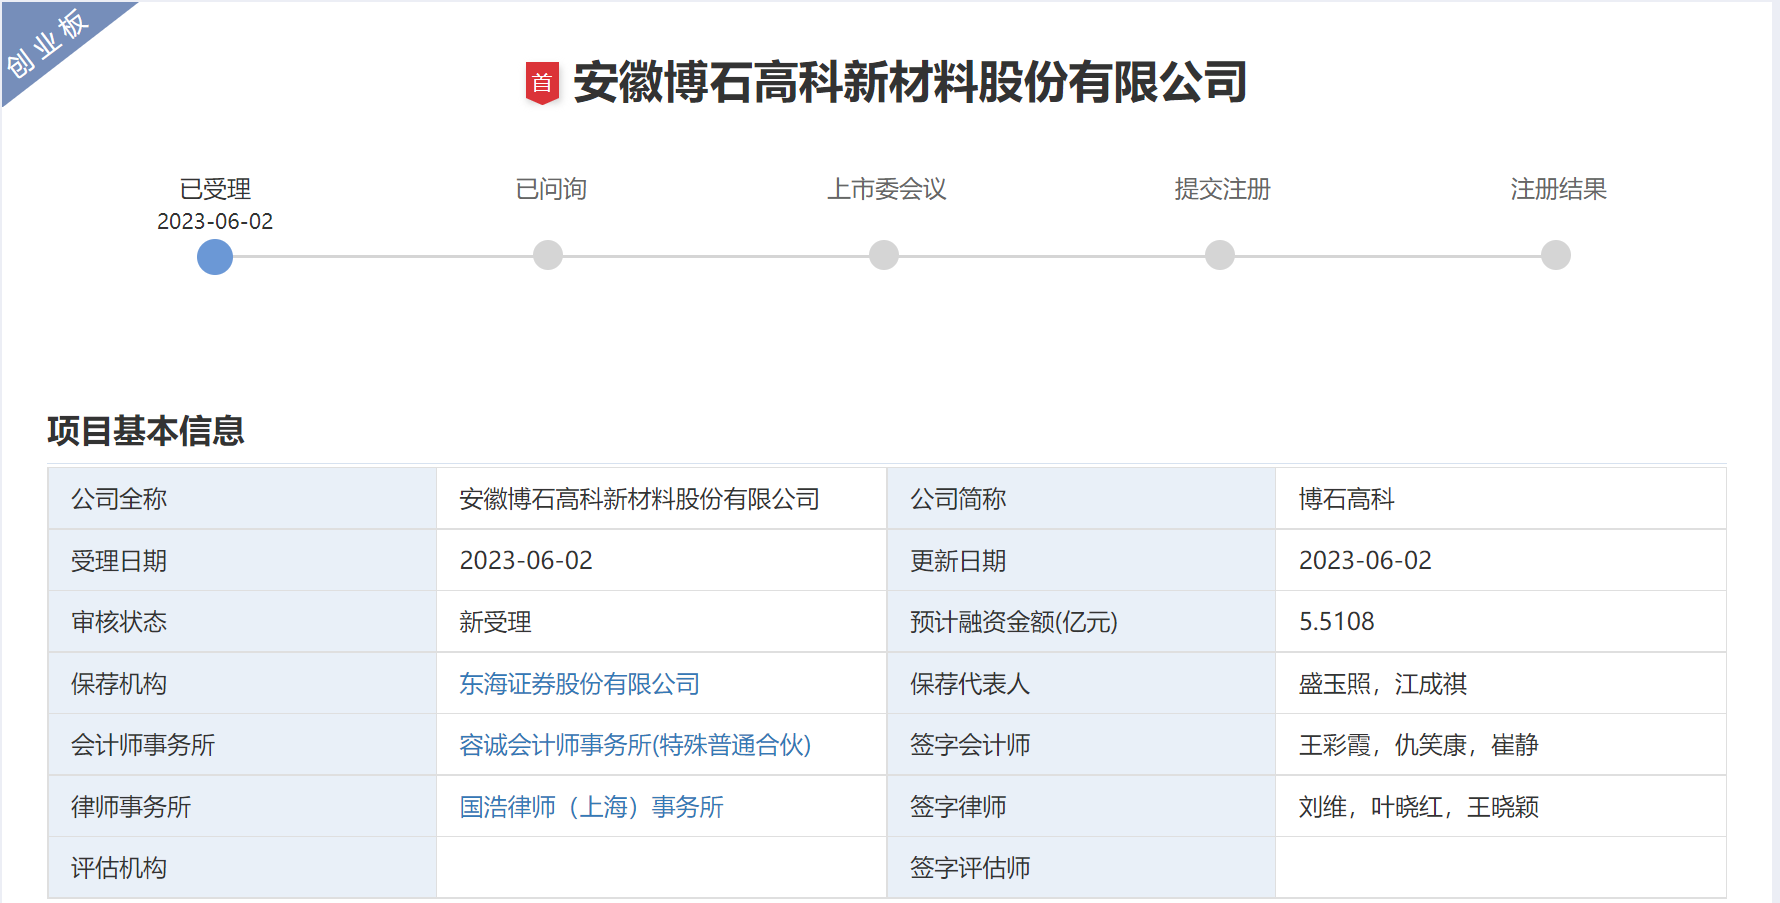Click the 审核状态 value 新受理
The width and height of the screenshot is (1780, 903).
point(495,622)
